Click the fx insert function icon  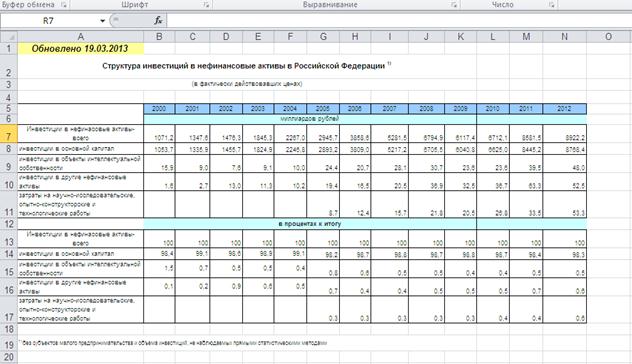(158, 21)
